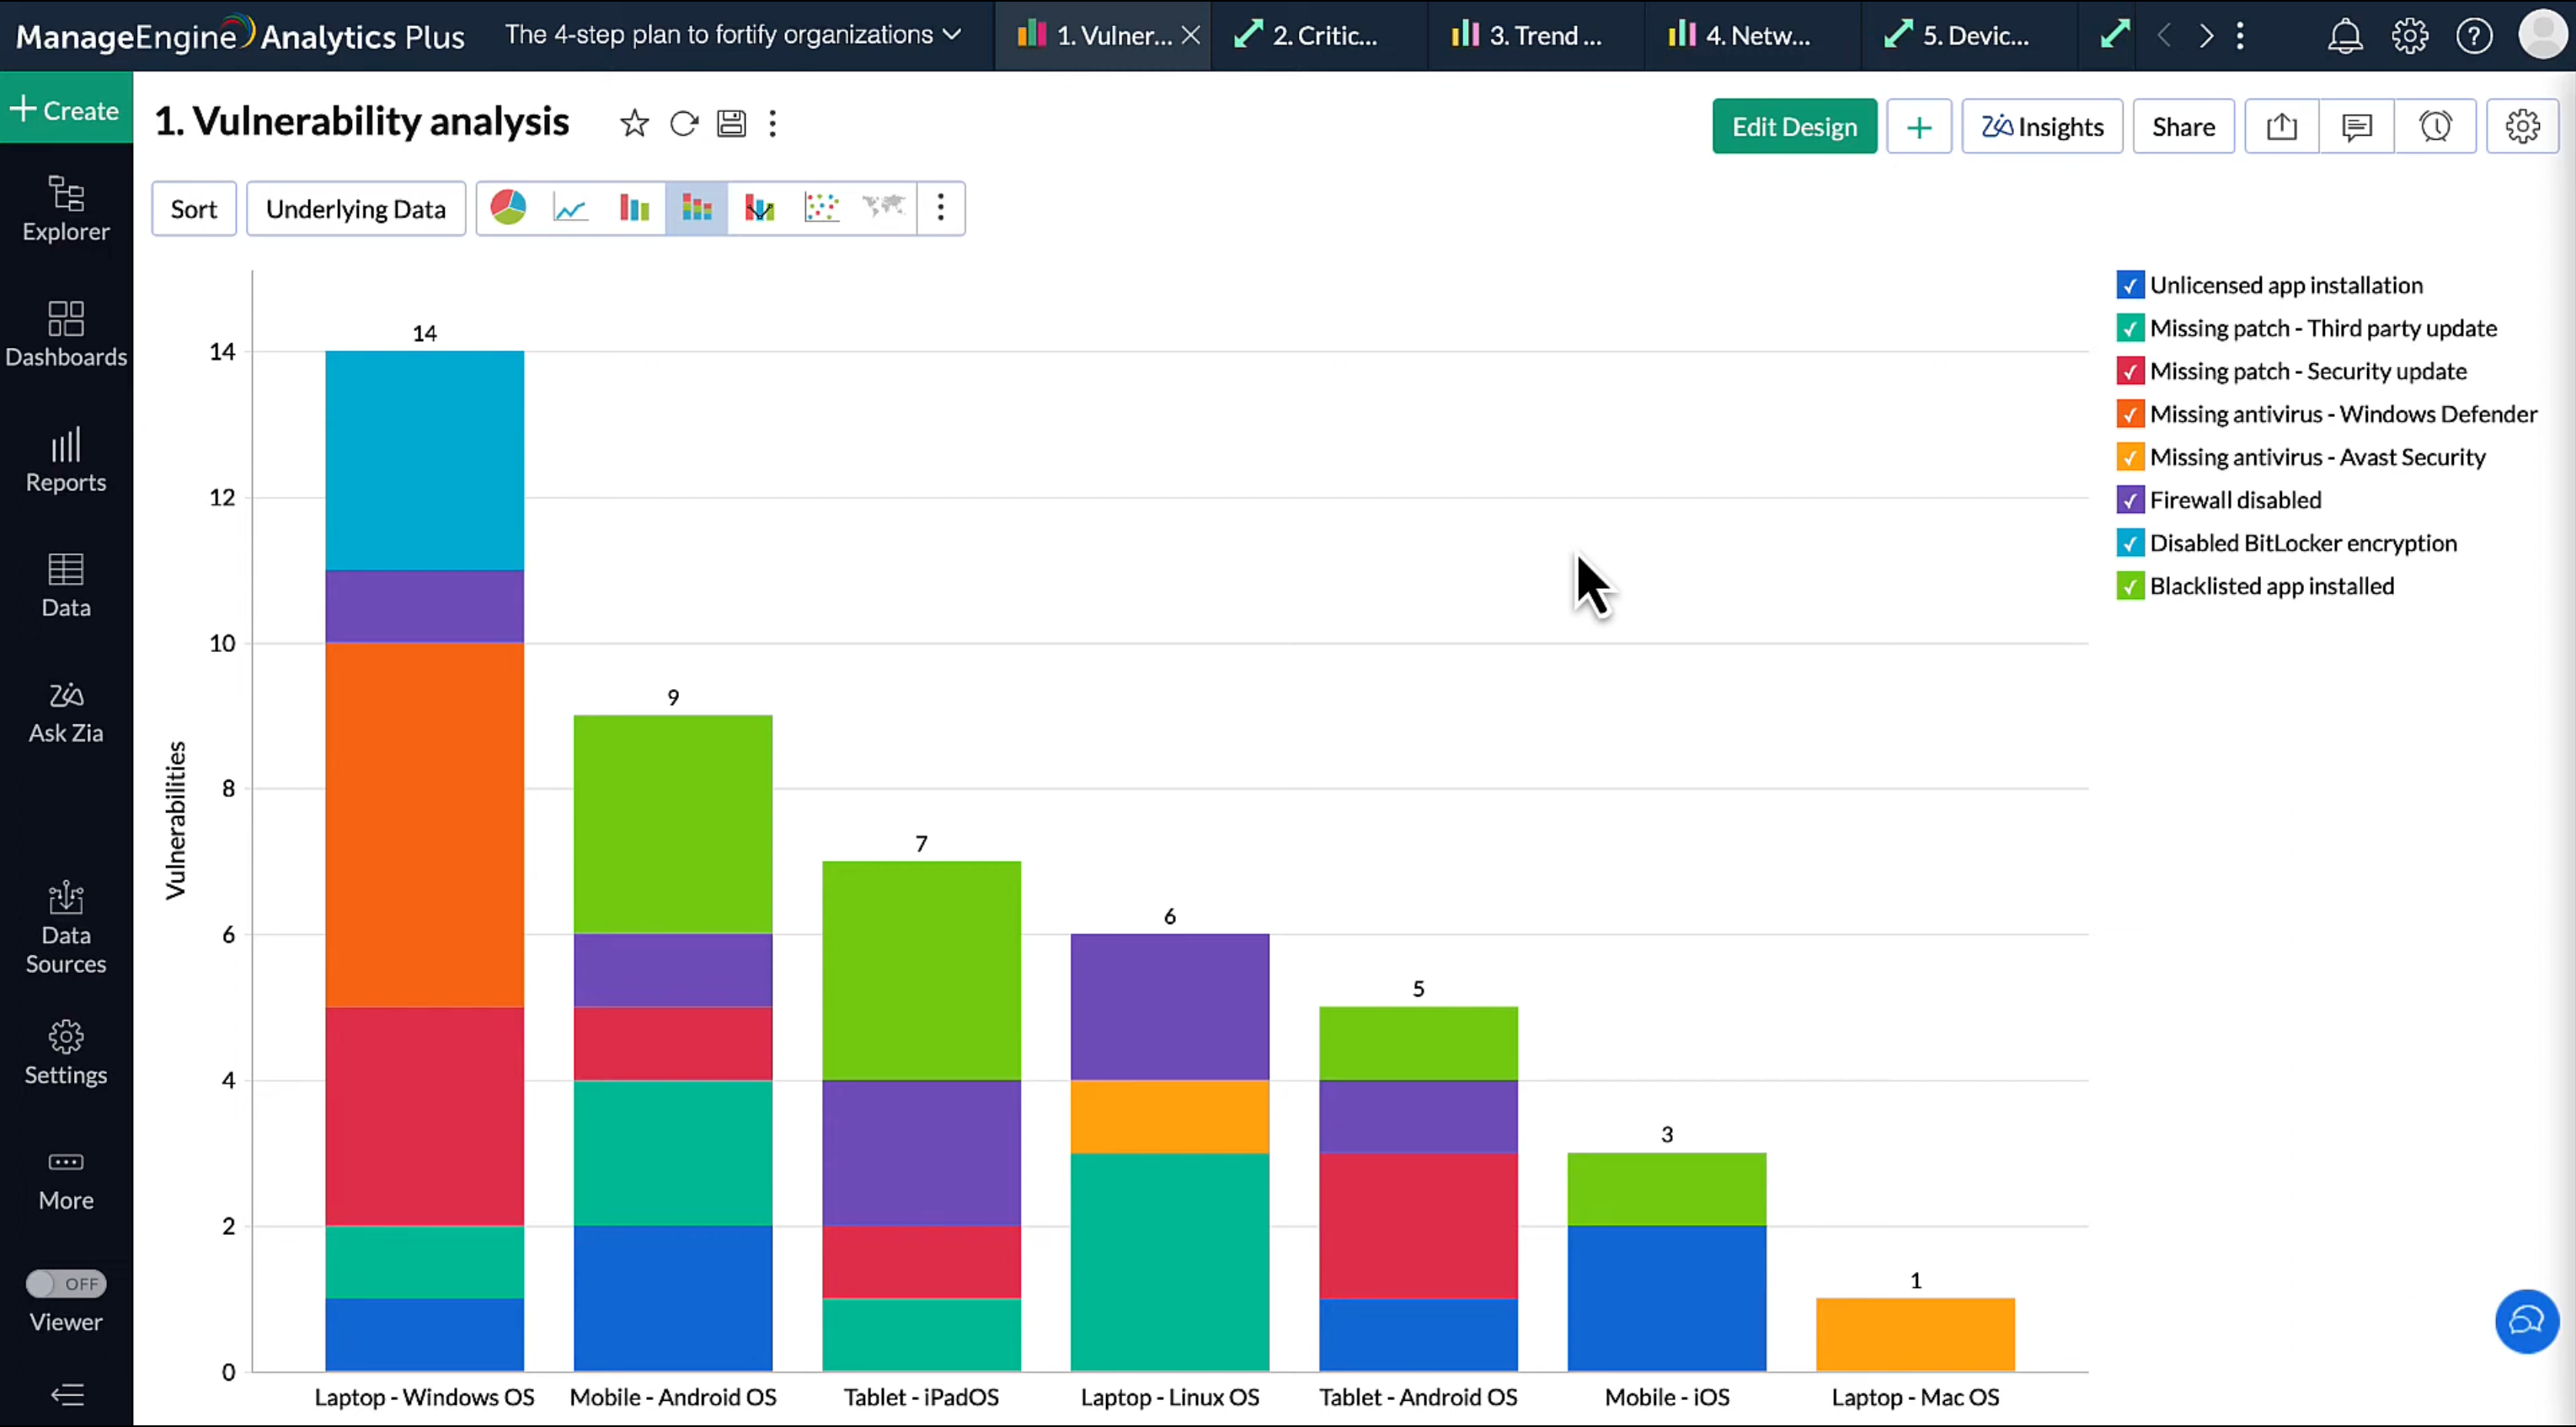Viewport: 2576px width, 1427px height.
Task: Uncheck the Blacklisted app installed checkbox
Action: click(x=2130, y=586)
